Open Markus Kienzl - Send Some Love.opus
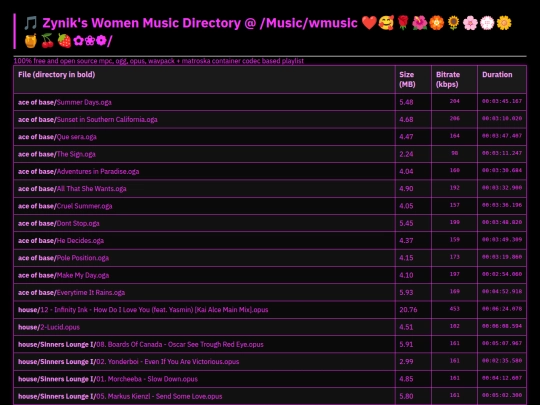Screen dimensions: 540x405 pyautogui.click(x=159, y=396)
